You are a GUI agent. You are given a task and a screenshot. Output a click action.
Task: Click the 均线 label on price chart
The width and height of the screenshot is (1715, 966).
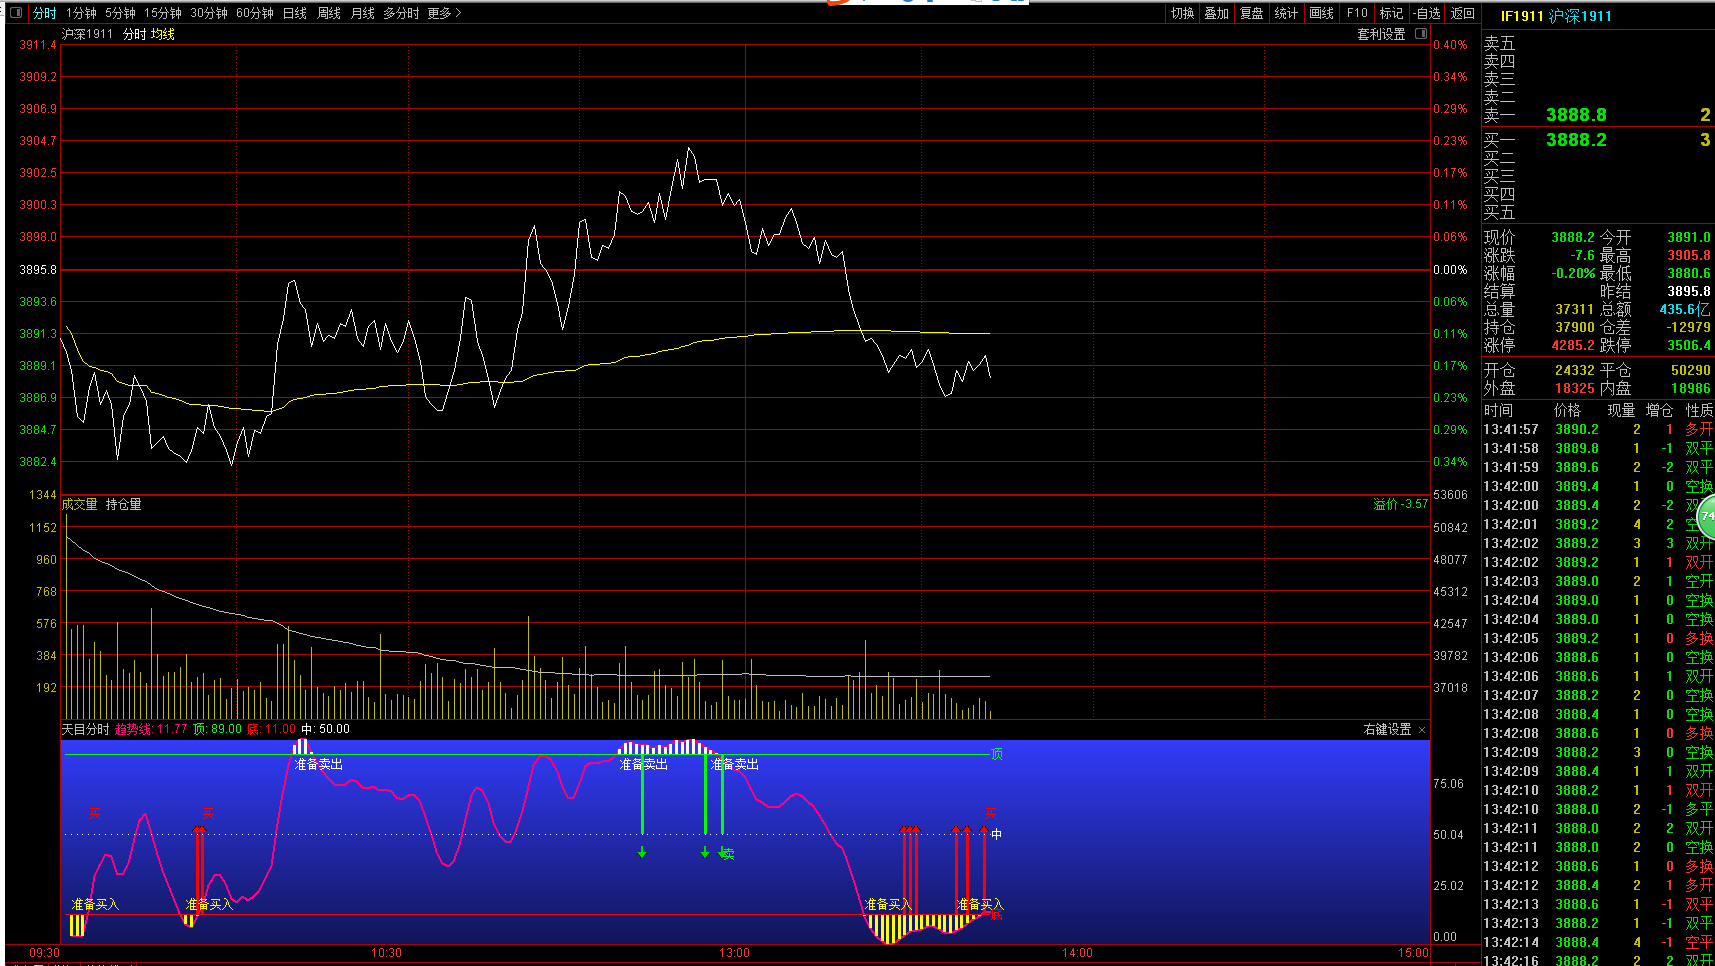tap(163, 34)
